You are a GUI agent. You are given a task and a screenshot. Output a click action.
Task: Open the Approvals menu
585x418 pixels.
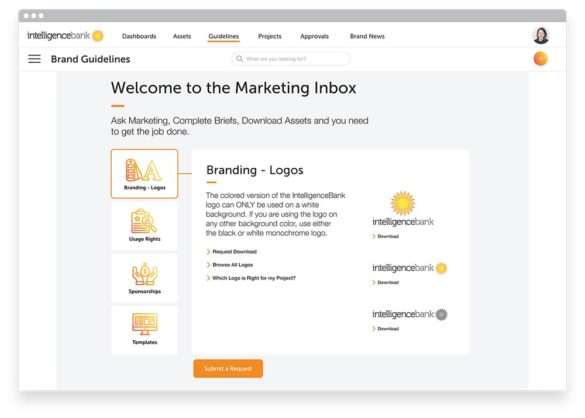point(315,36)
